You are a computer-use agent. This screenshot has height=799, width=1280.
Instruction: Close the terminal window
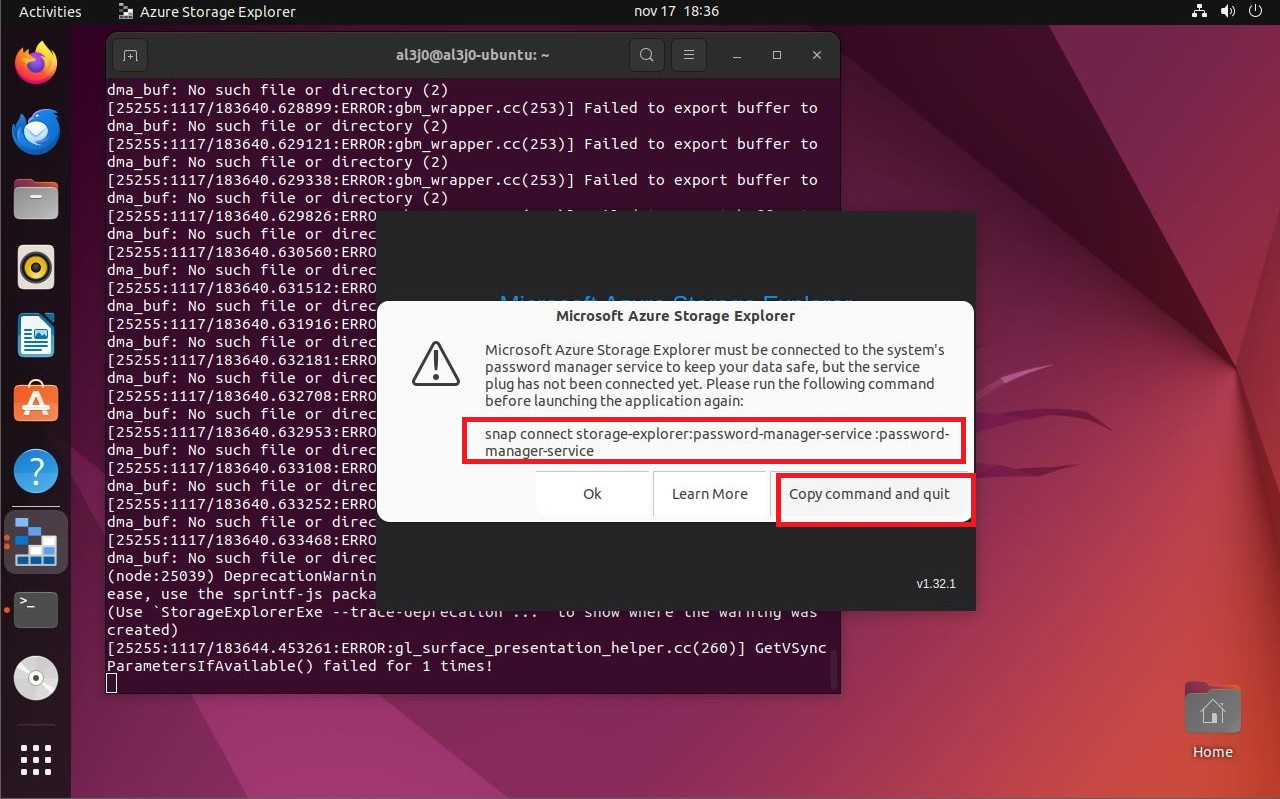[x=817, y=55]
